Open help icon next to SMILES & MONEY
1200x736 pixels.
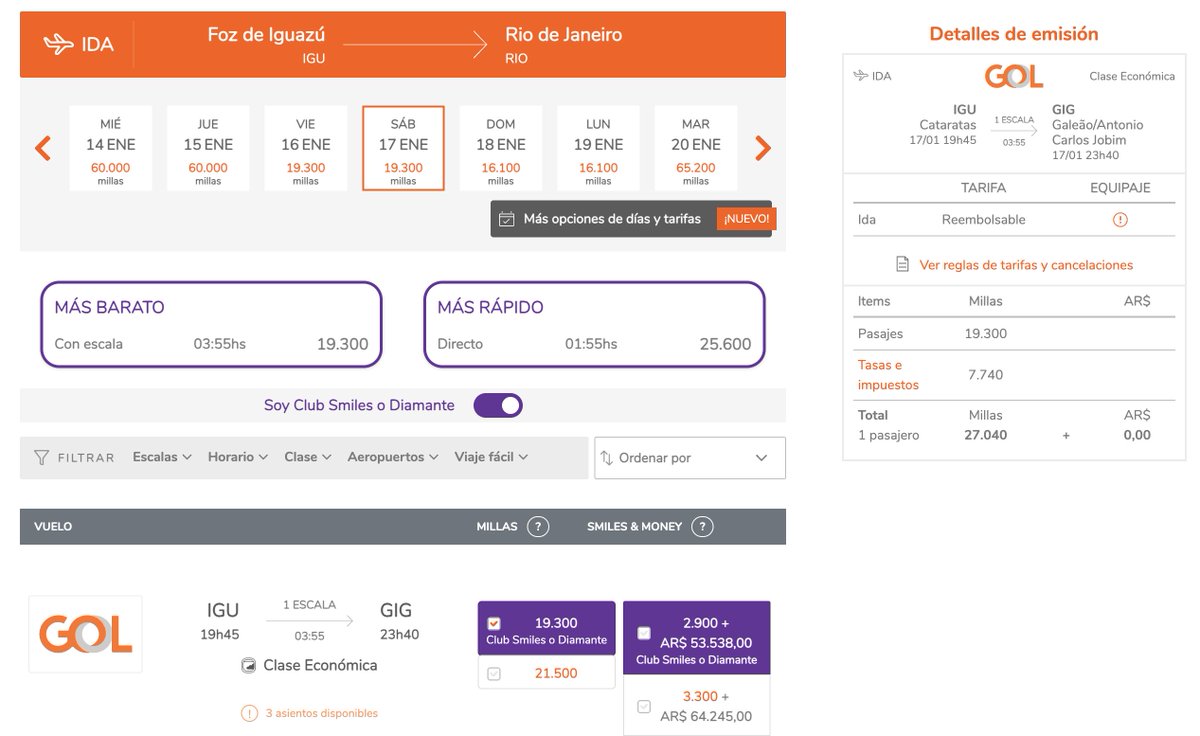(x=702, y=526)
